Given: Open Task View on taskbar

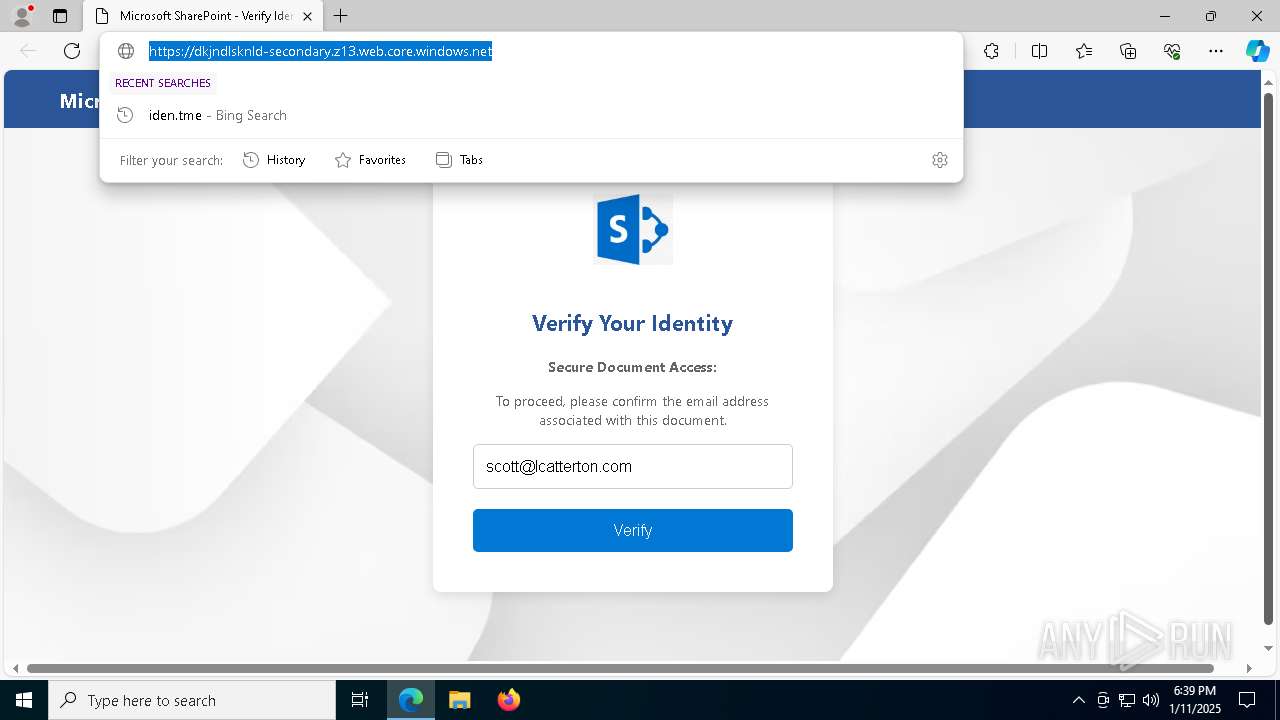Looking at the screenshot, I should pos(360,700).
